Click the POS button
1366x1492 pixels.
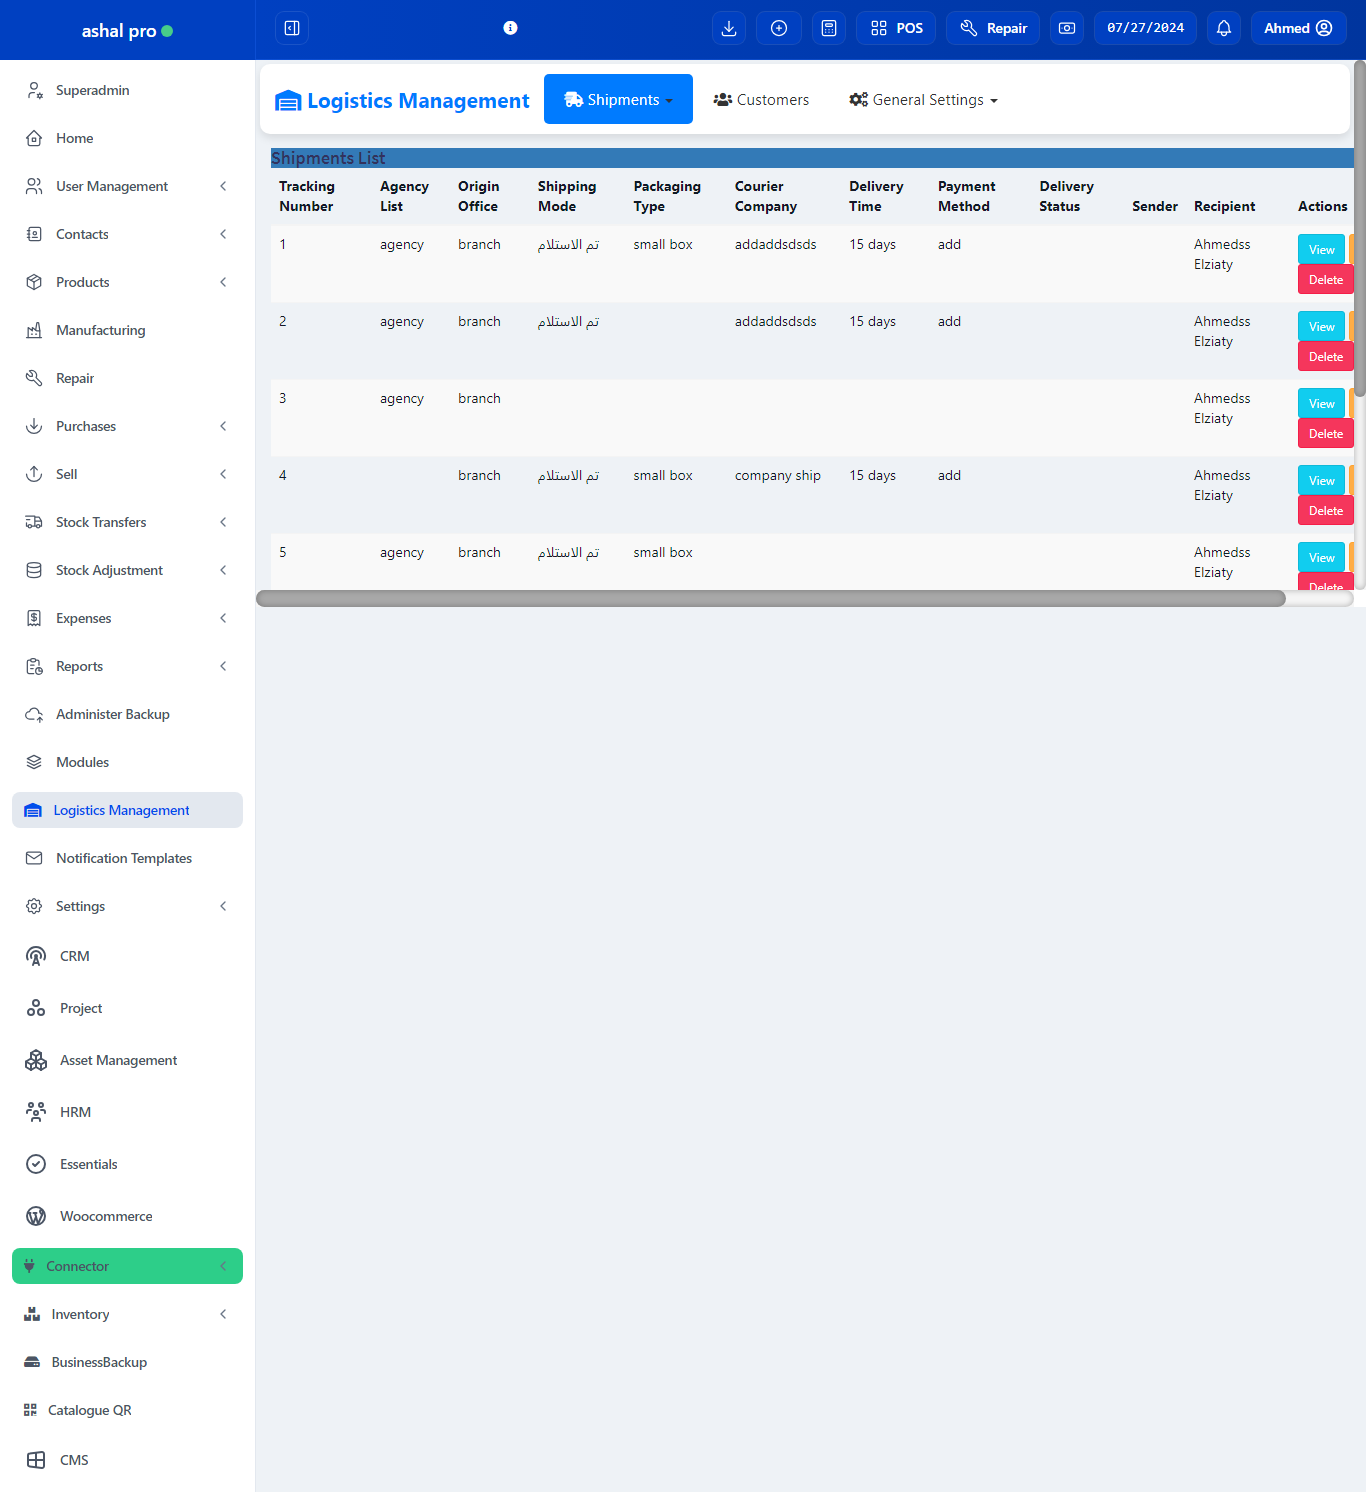tap(896, 28)
